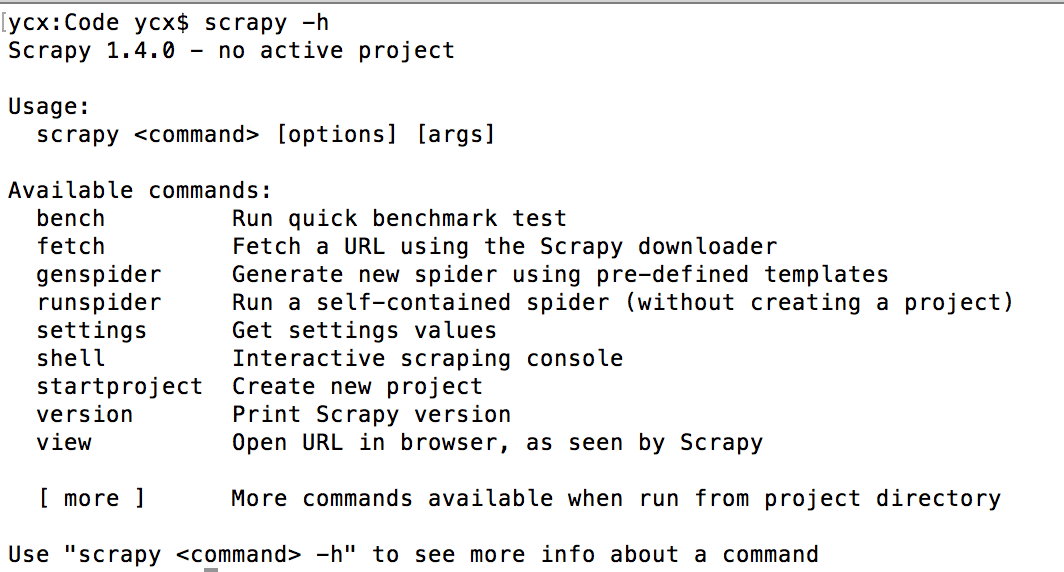Click the "view" command name

pos(64,442)
